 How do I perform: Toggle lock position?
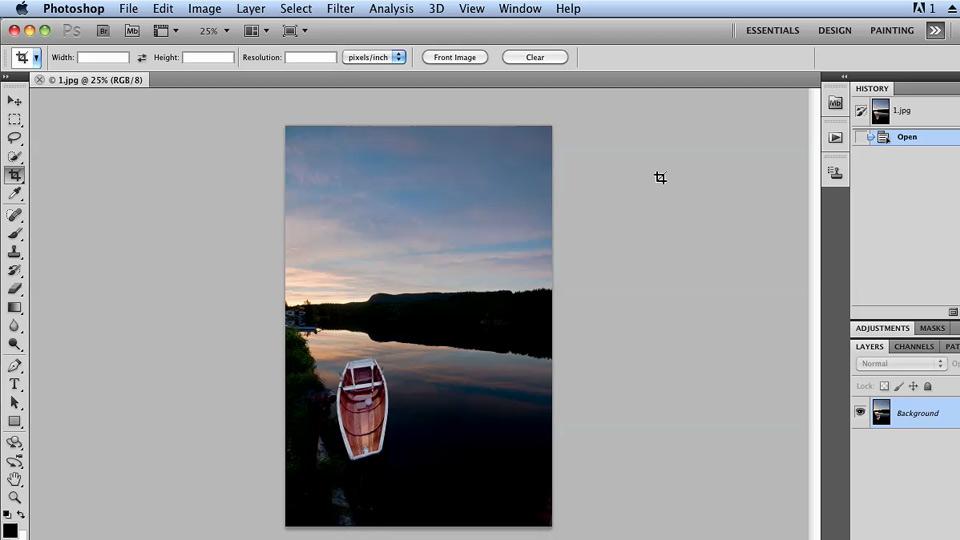[913, 386]
